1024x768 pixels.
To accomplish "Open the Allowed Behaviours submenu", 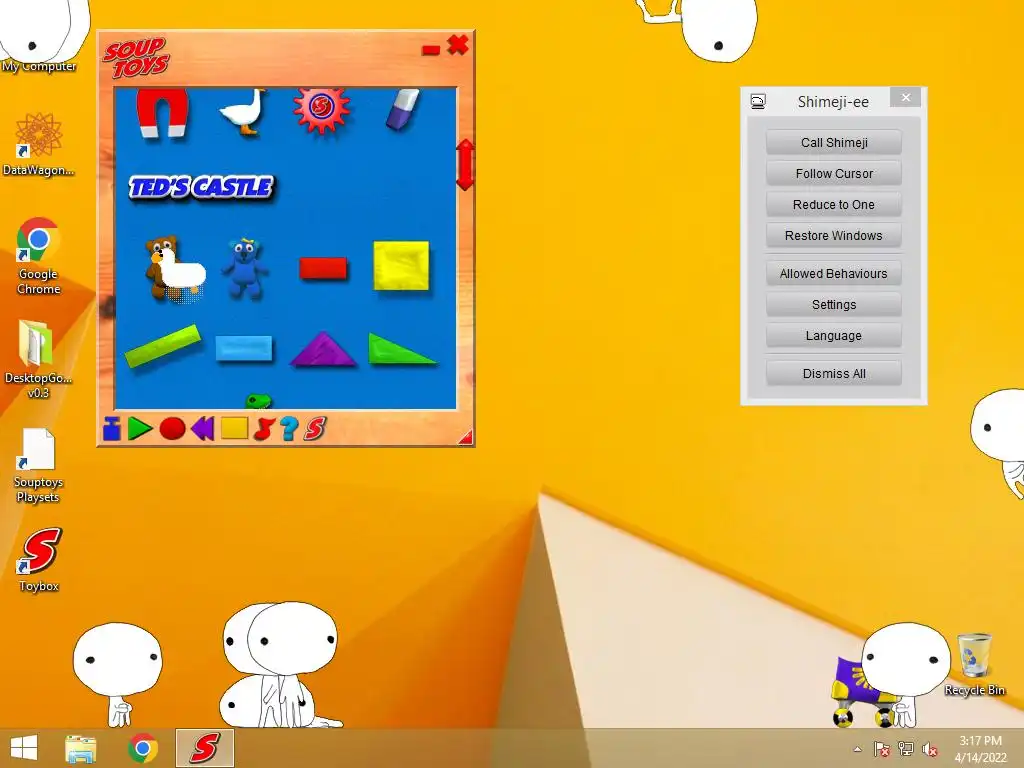I will 834,274.
